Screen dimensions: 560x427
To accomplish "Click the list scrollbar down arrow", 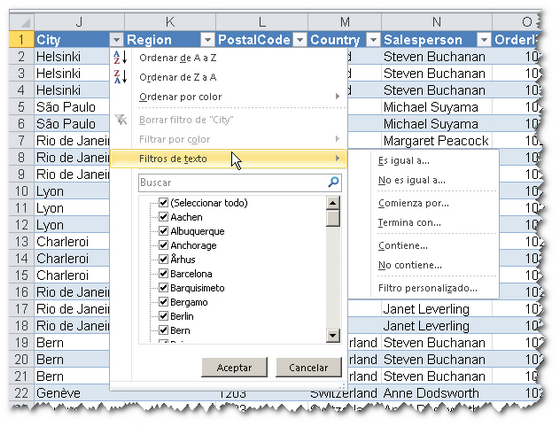I will 333,335.
